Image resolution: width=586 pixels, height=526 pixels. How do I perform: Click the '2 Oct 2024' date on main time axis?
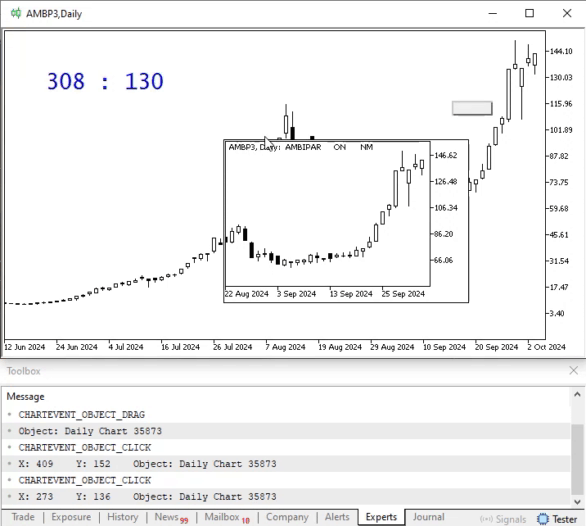click(x=546, y=347)
